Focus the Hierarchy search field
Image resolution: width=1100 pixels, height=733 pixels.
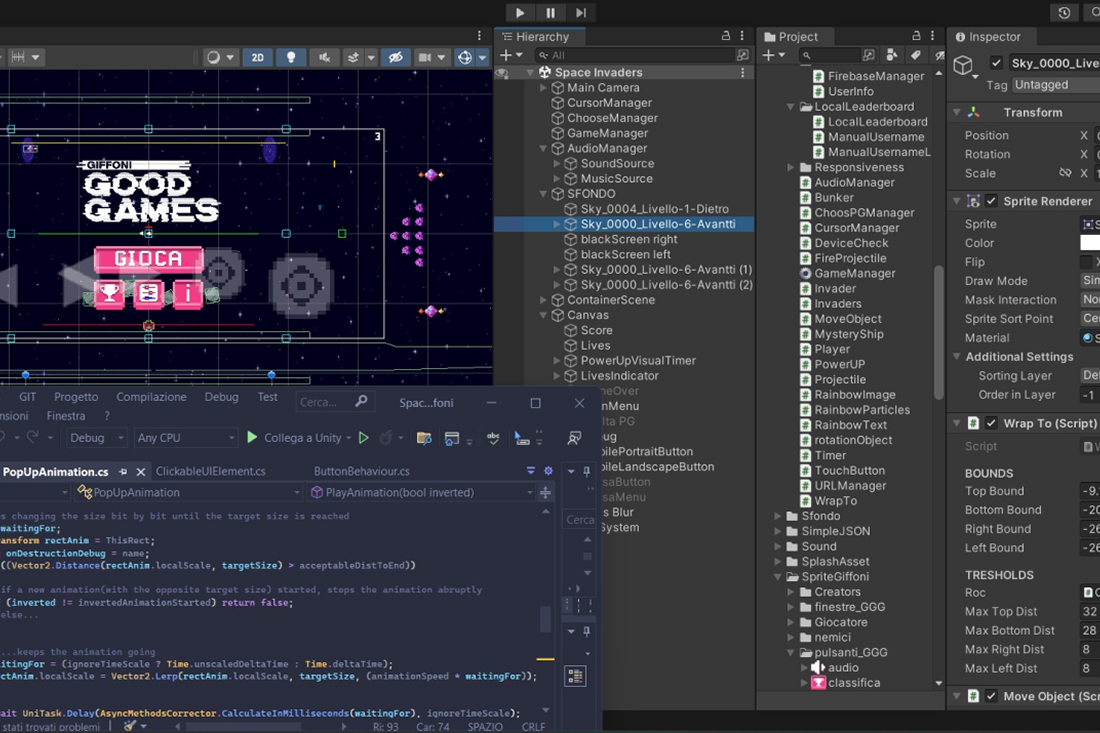click(642, 55)
